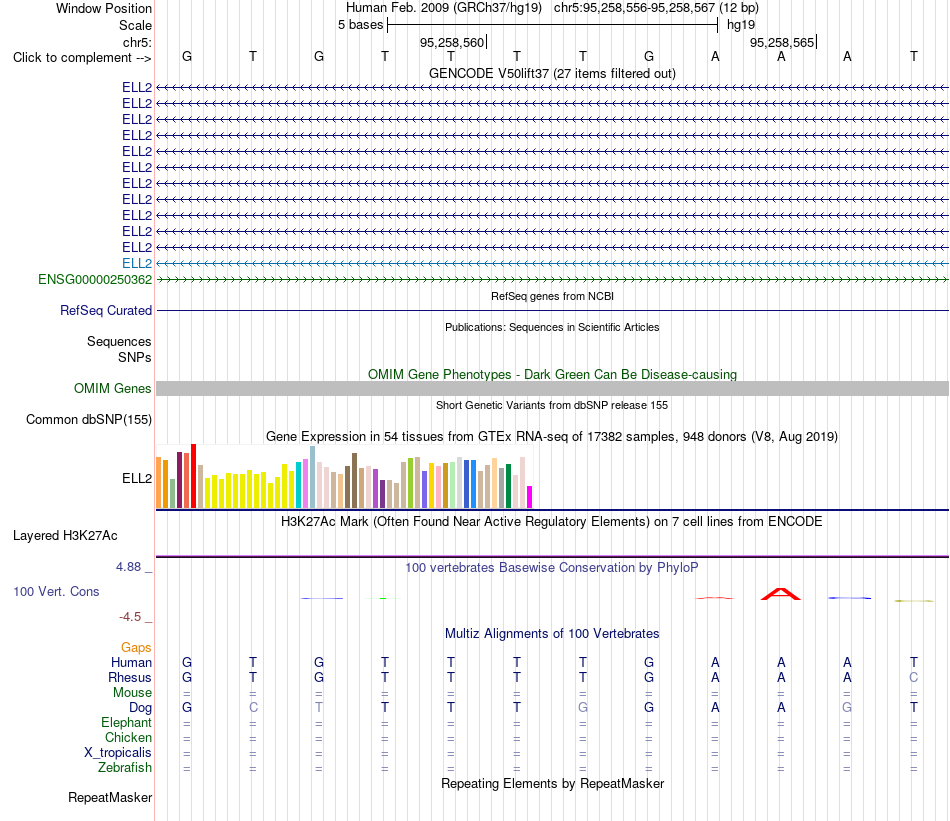
Task: Open 'Short Genetic Variants from dbSNP release 155' title
Action: [552, 405]
